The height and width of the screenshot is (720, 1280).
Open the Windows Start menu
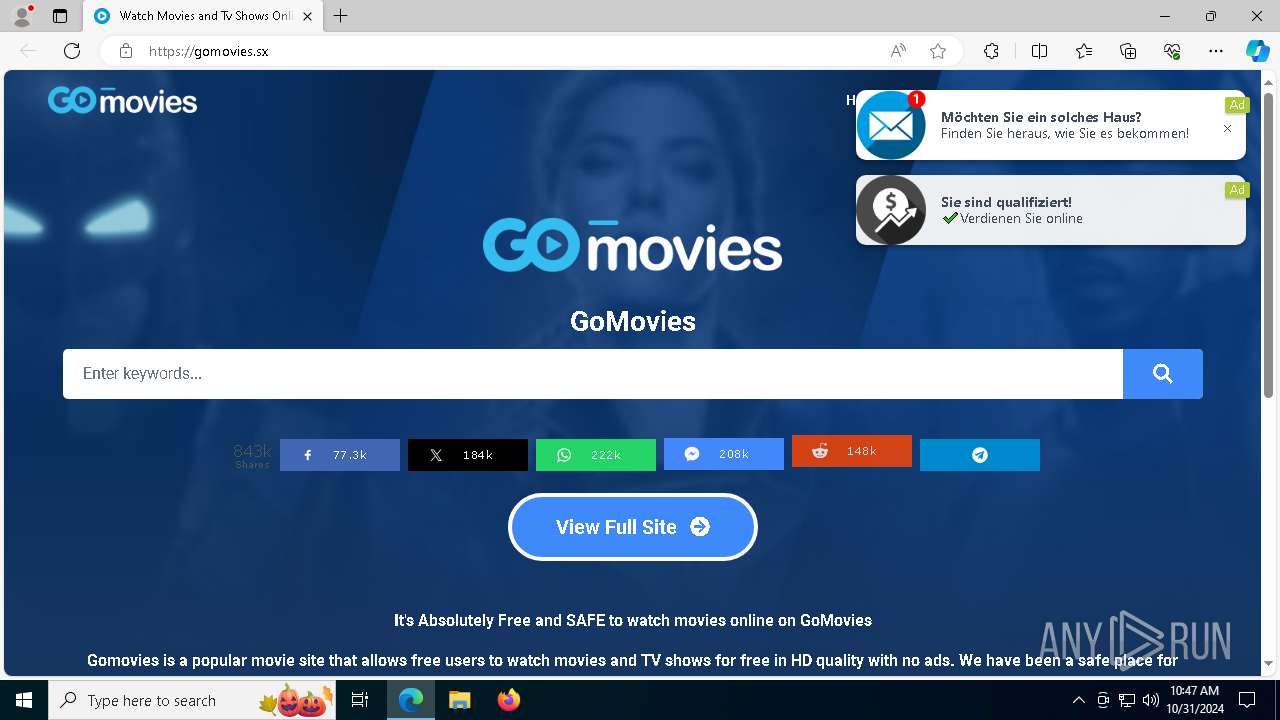[24, 700]
